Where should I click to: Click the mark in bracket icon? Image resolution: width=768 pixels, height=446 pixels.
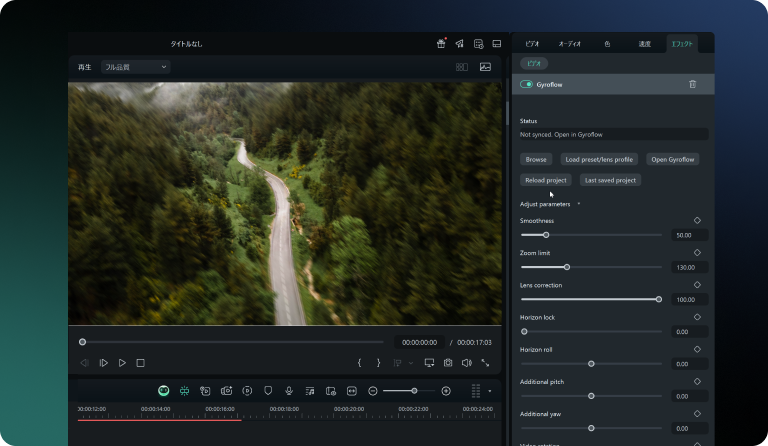pos(360,363)
